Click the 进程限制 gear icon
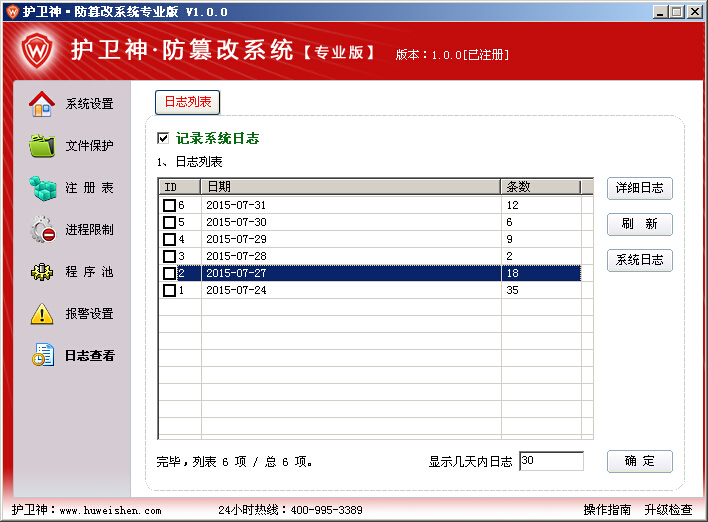 click(x=43, y=229)
